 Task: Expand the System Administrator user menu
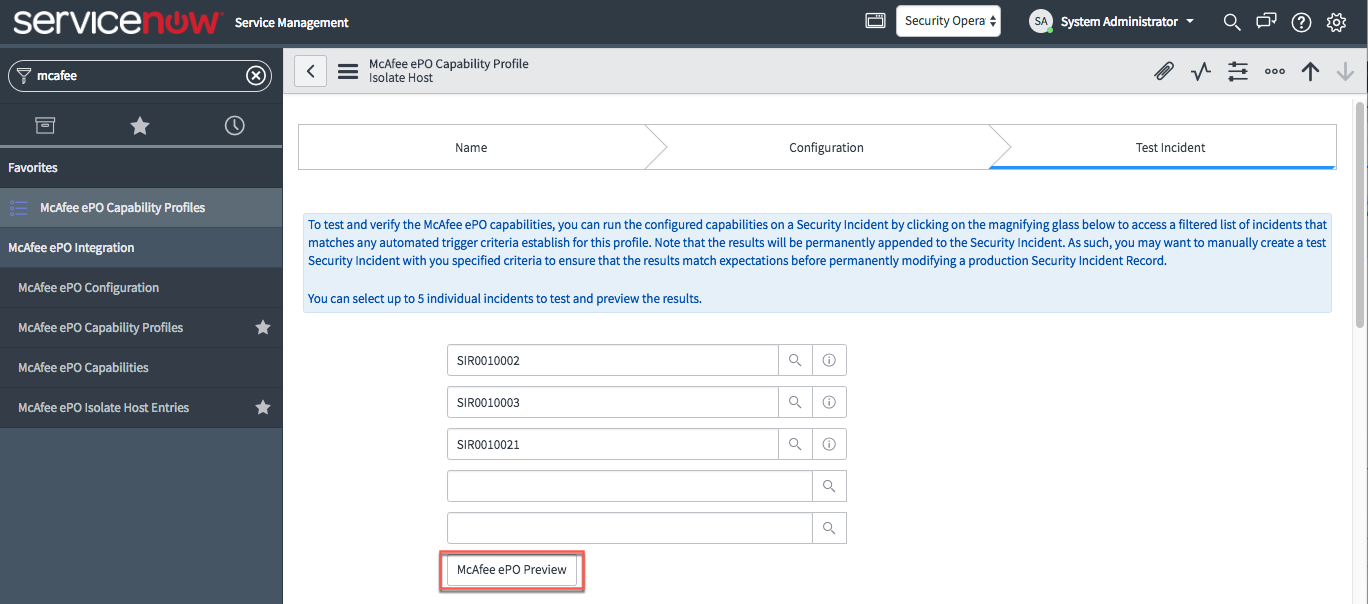click(1127, 21)
